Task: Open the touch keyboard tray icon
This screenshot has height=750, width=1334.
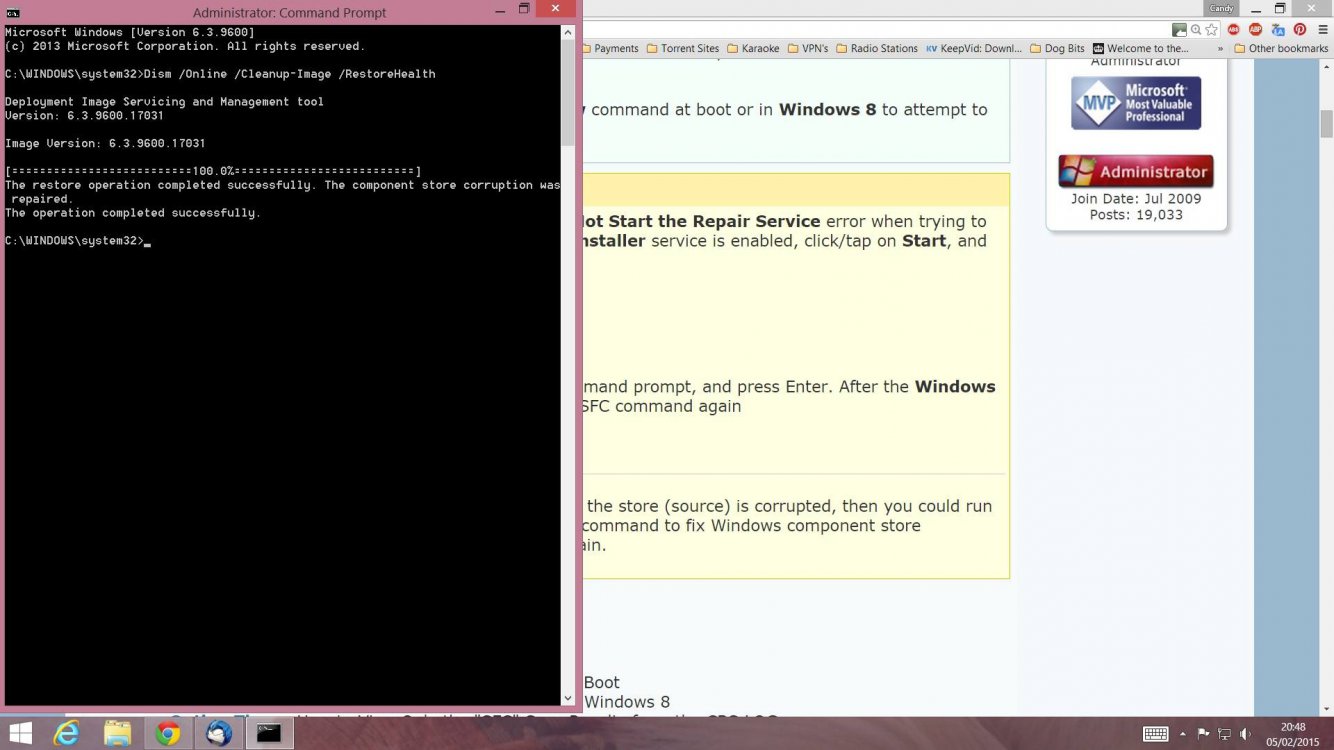Action: coord(1155,734)
